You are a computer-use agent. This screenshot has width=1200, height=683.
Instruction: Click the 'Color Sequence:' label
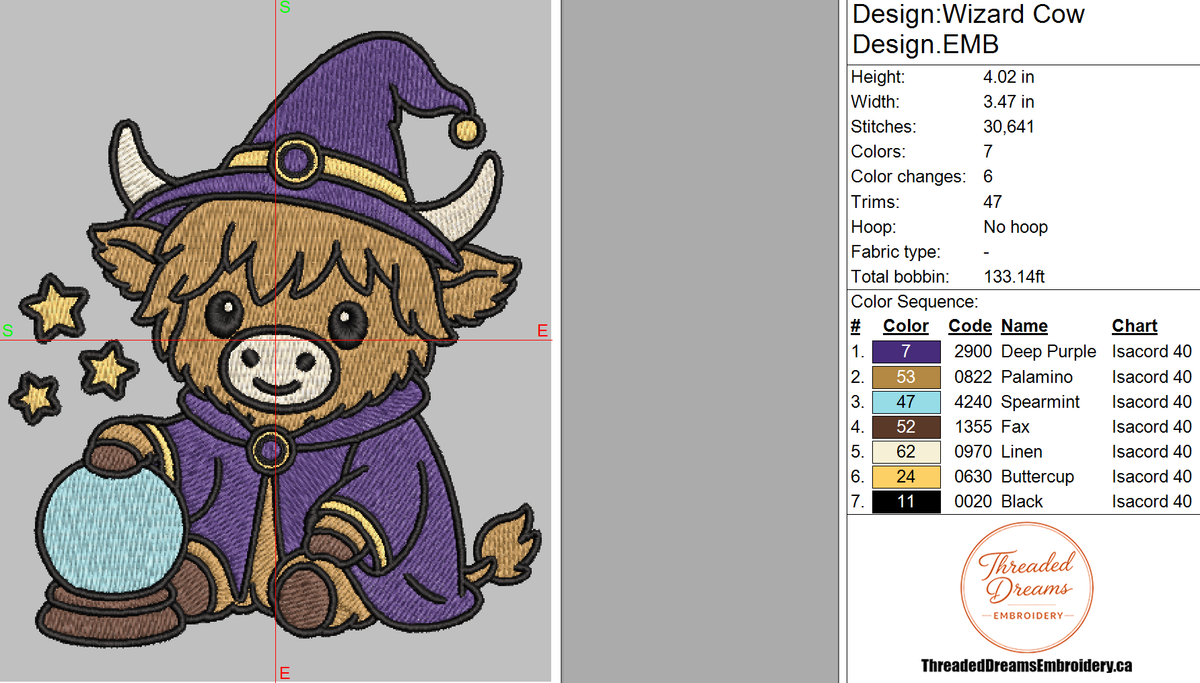[x=914, y=302]
